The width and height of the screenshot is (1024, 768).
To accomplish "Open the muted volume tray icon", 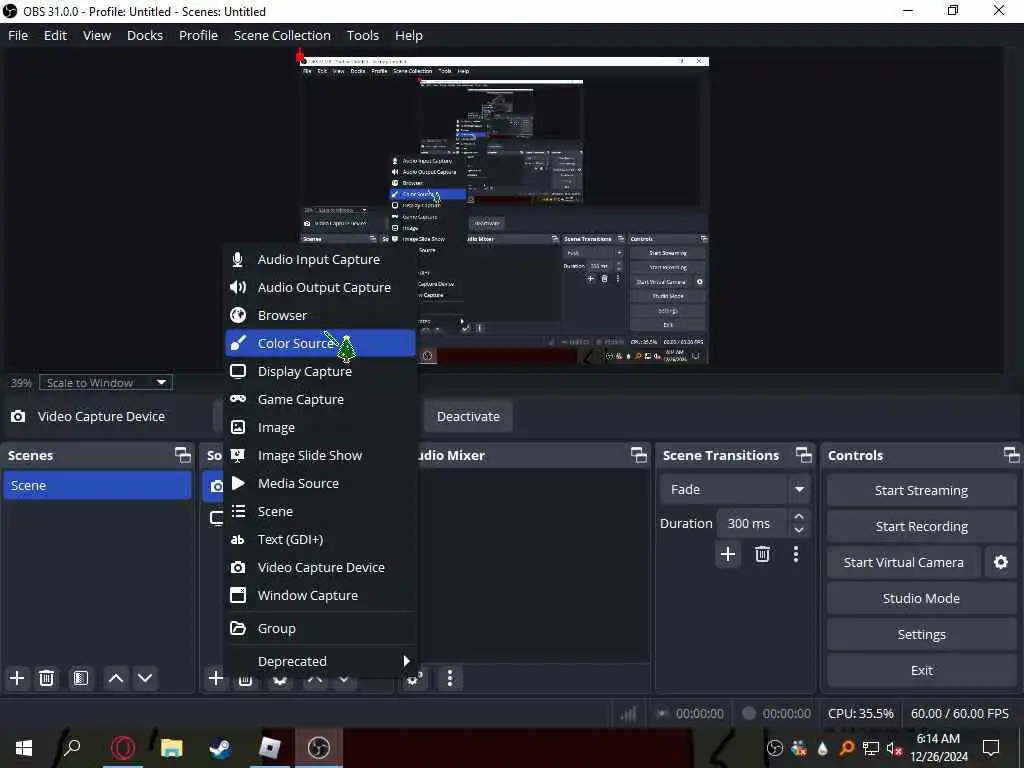I will [x=894, y=748].
